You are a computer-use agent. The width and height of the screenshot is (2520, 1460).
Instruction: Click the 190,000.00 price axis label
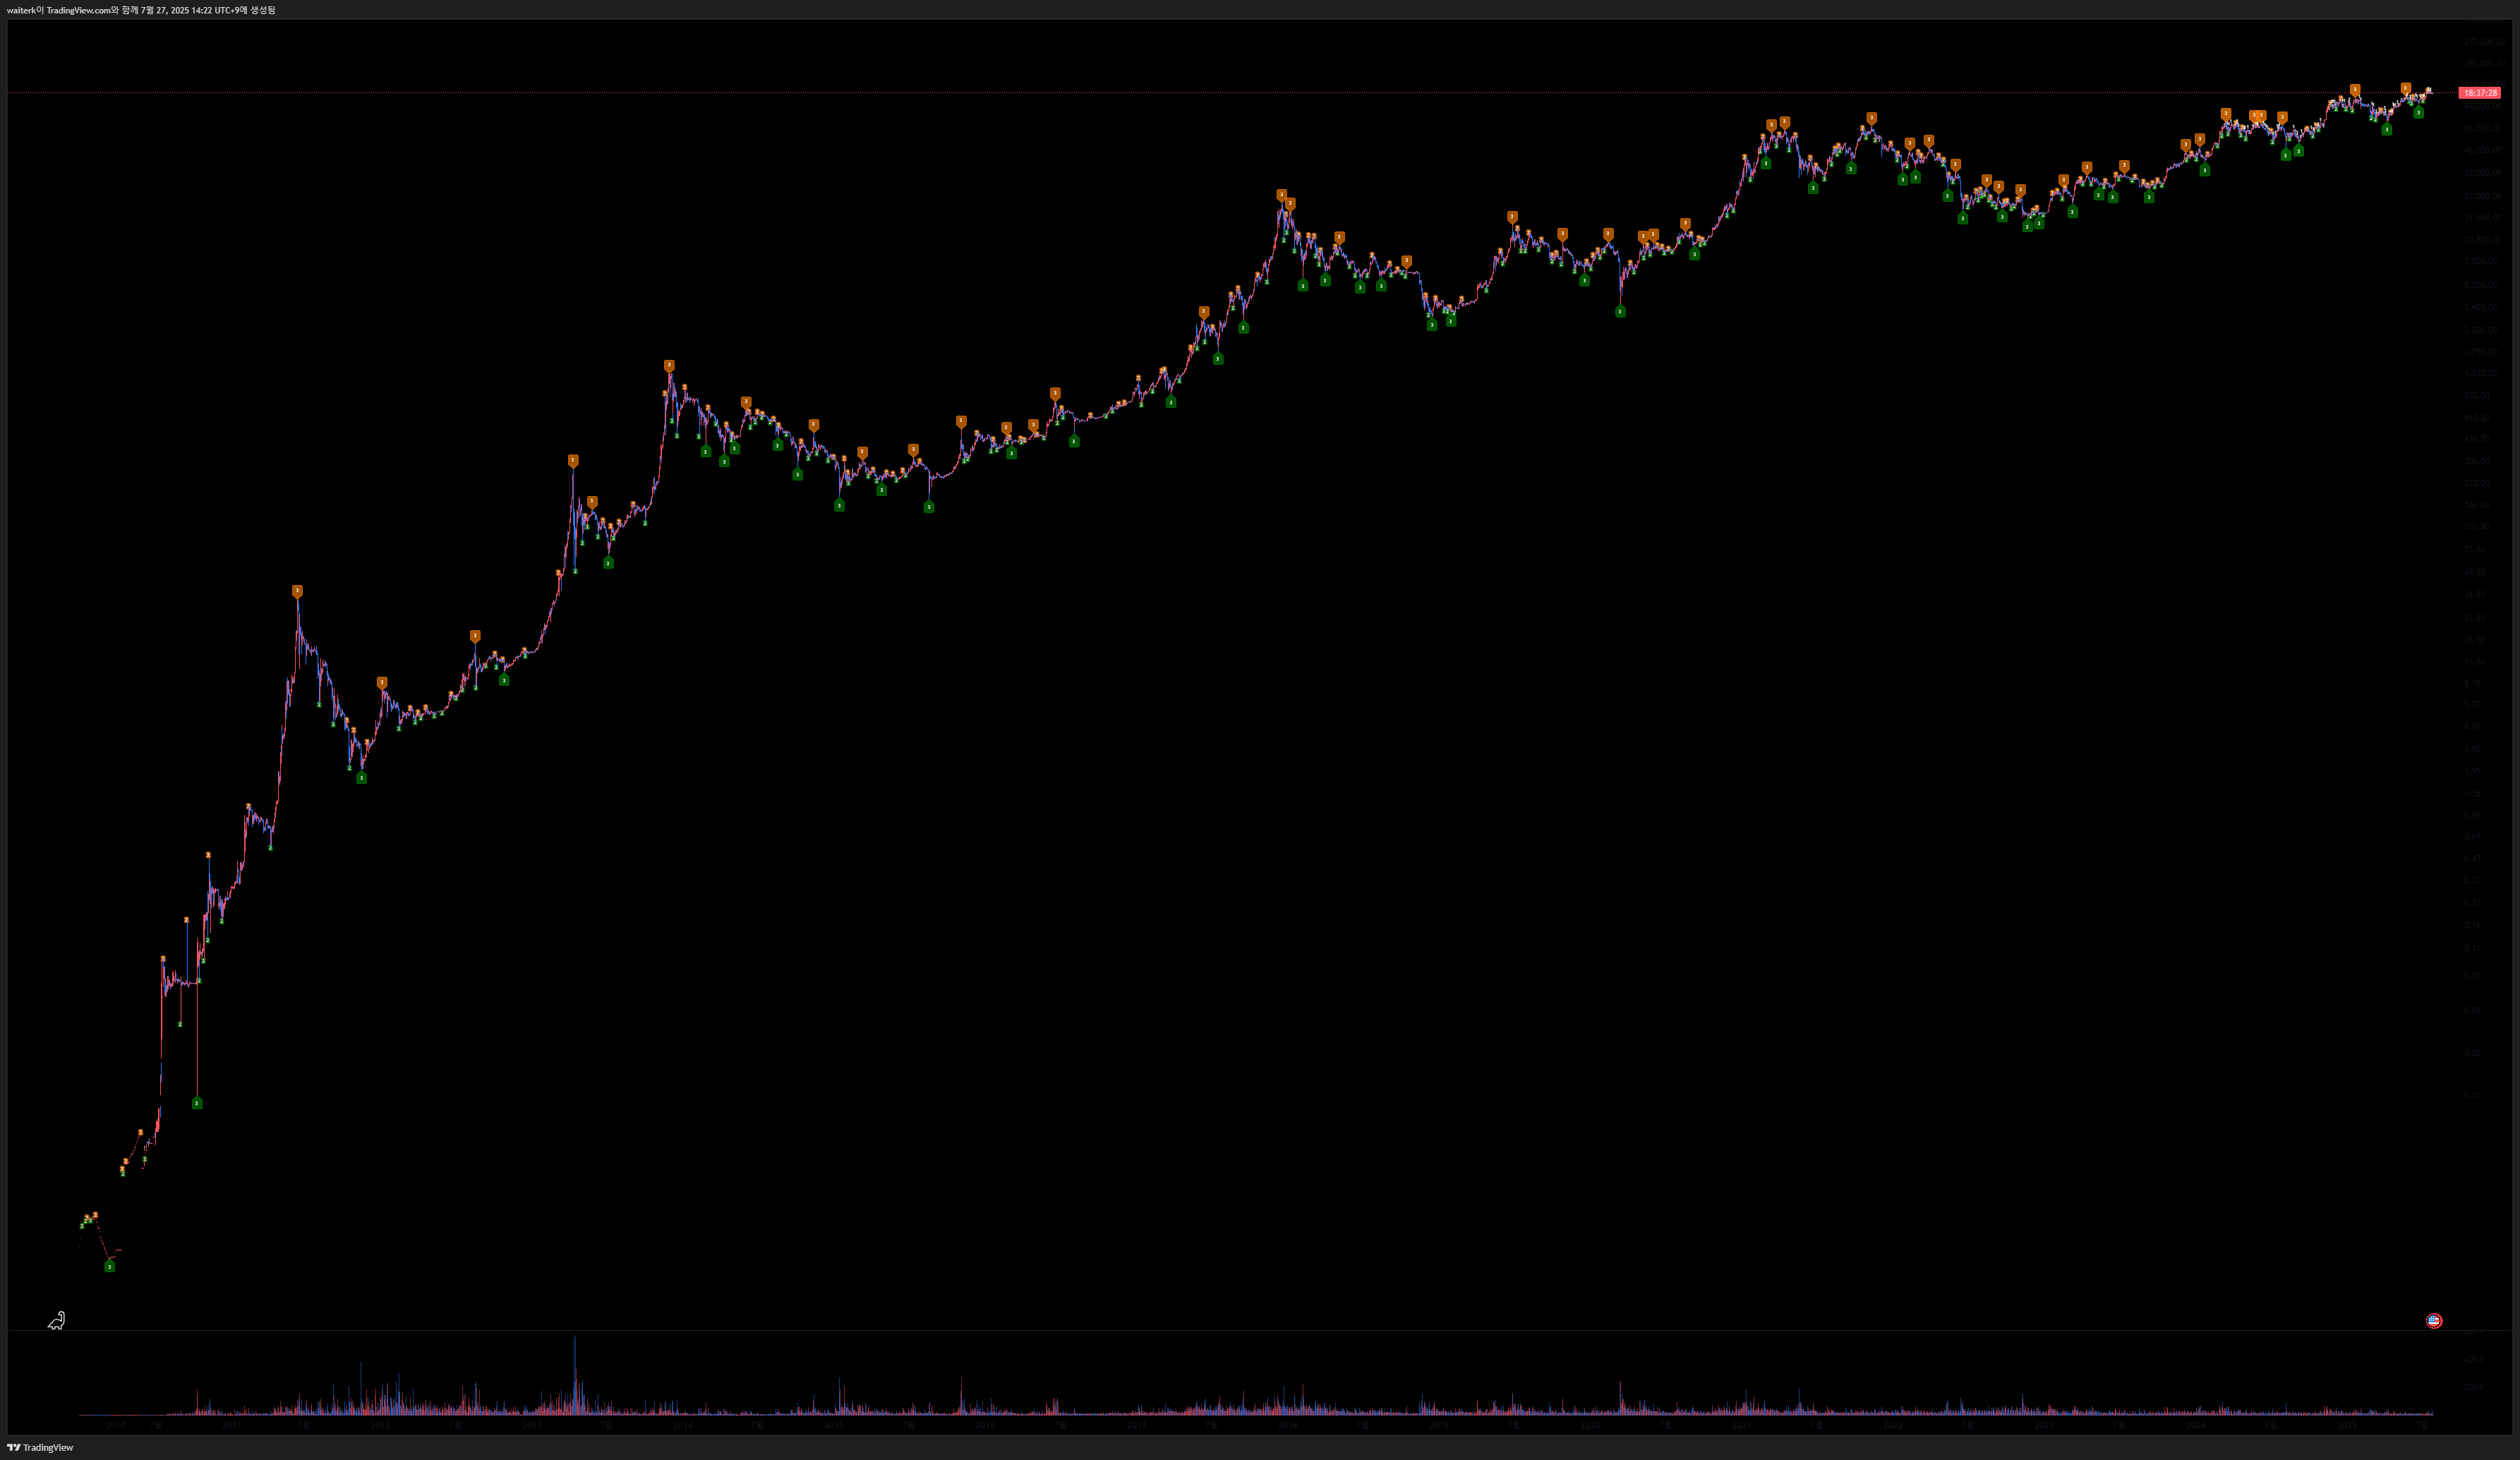[2485, 63]
